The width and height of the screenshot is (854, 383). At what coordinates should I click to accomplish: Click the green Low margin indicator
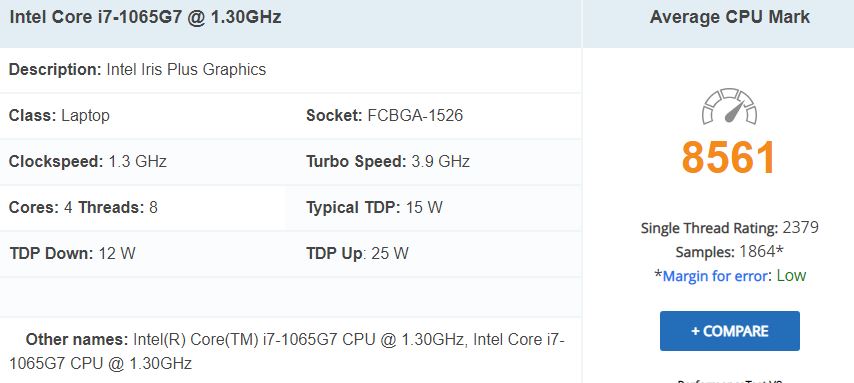coord(791,276)
